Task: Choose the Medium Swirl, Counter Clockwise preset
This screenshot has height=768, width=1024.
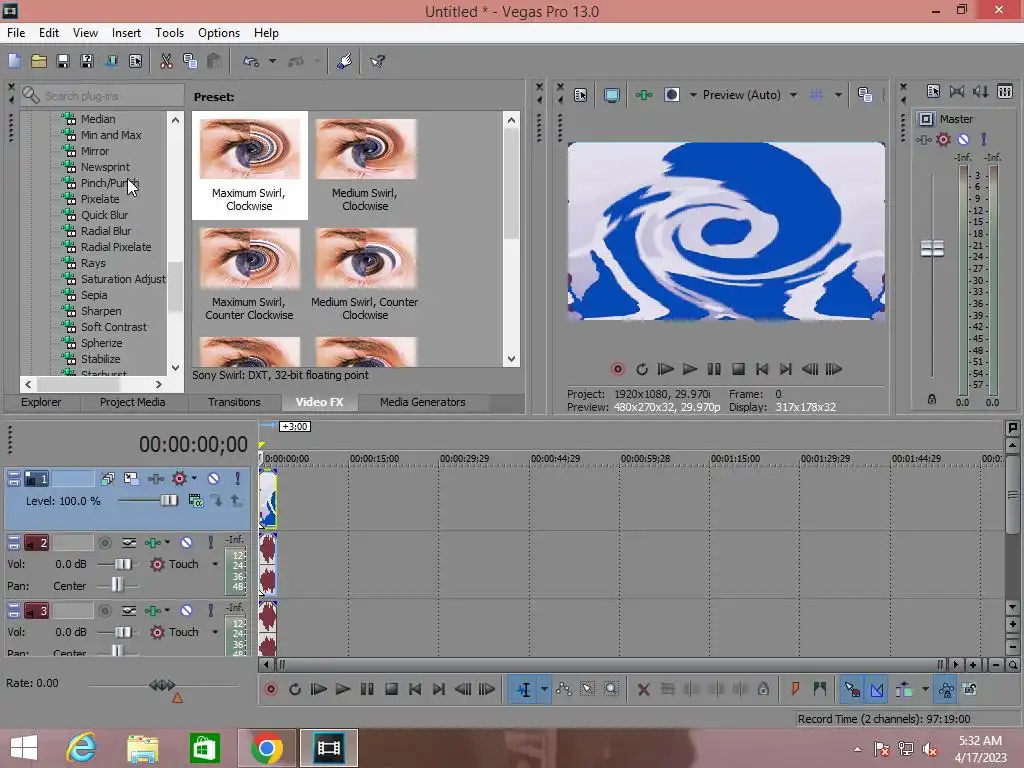Action: tap(365, 274)
